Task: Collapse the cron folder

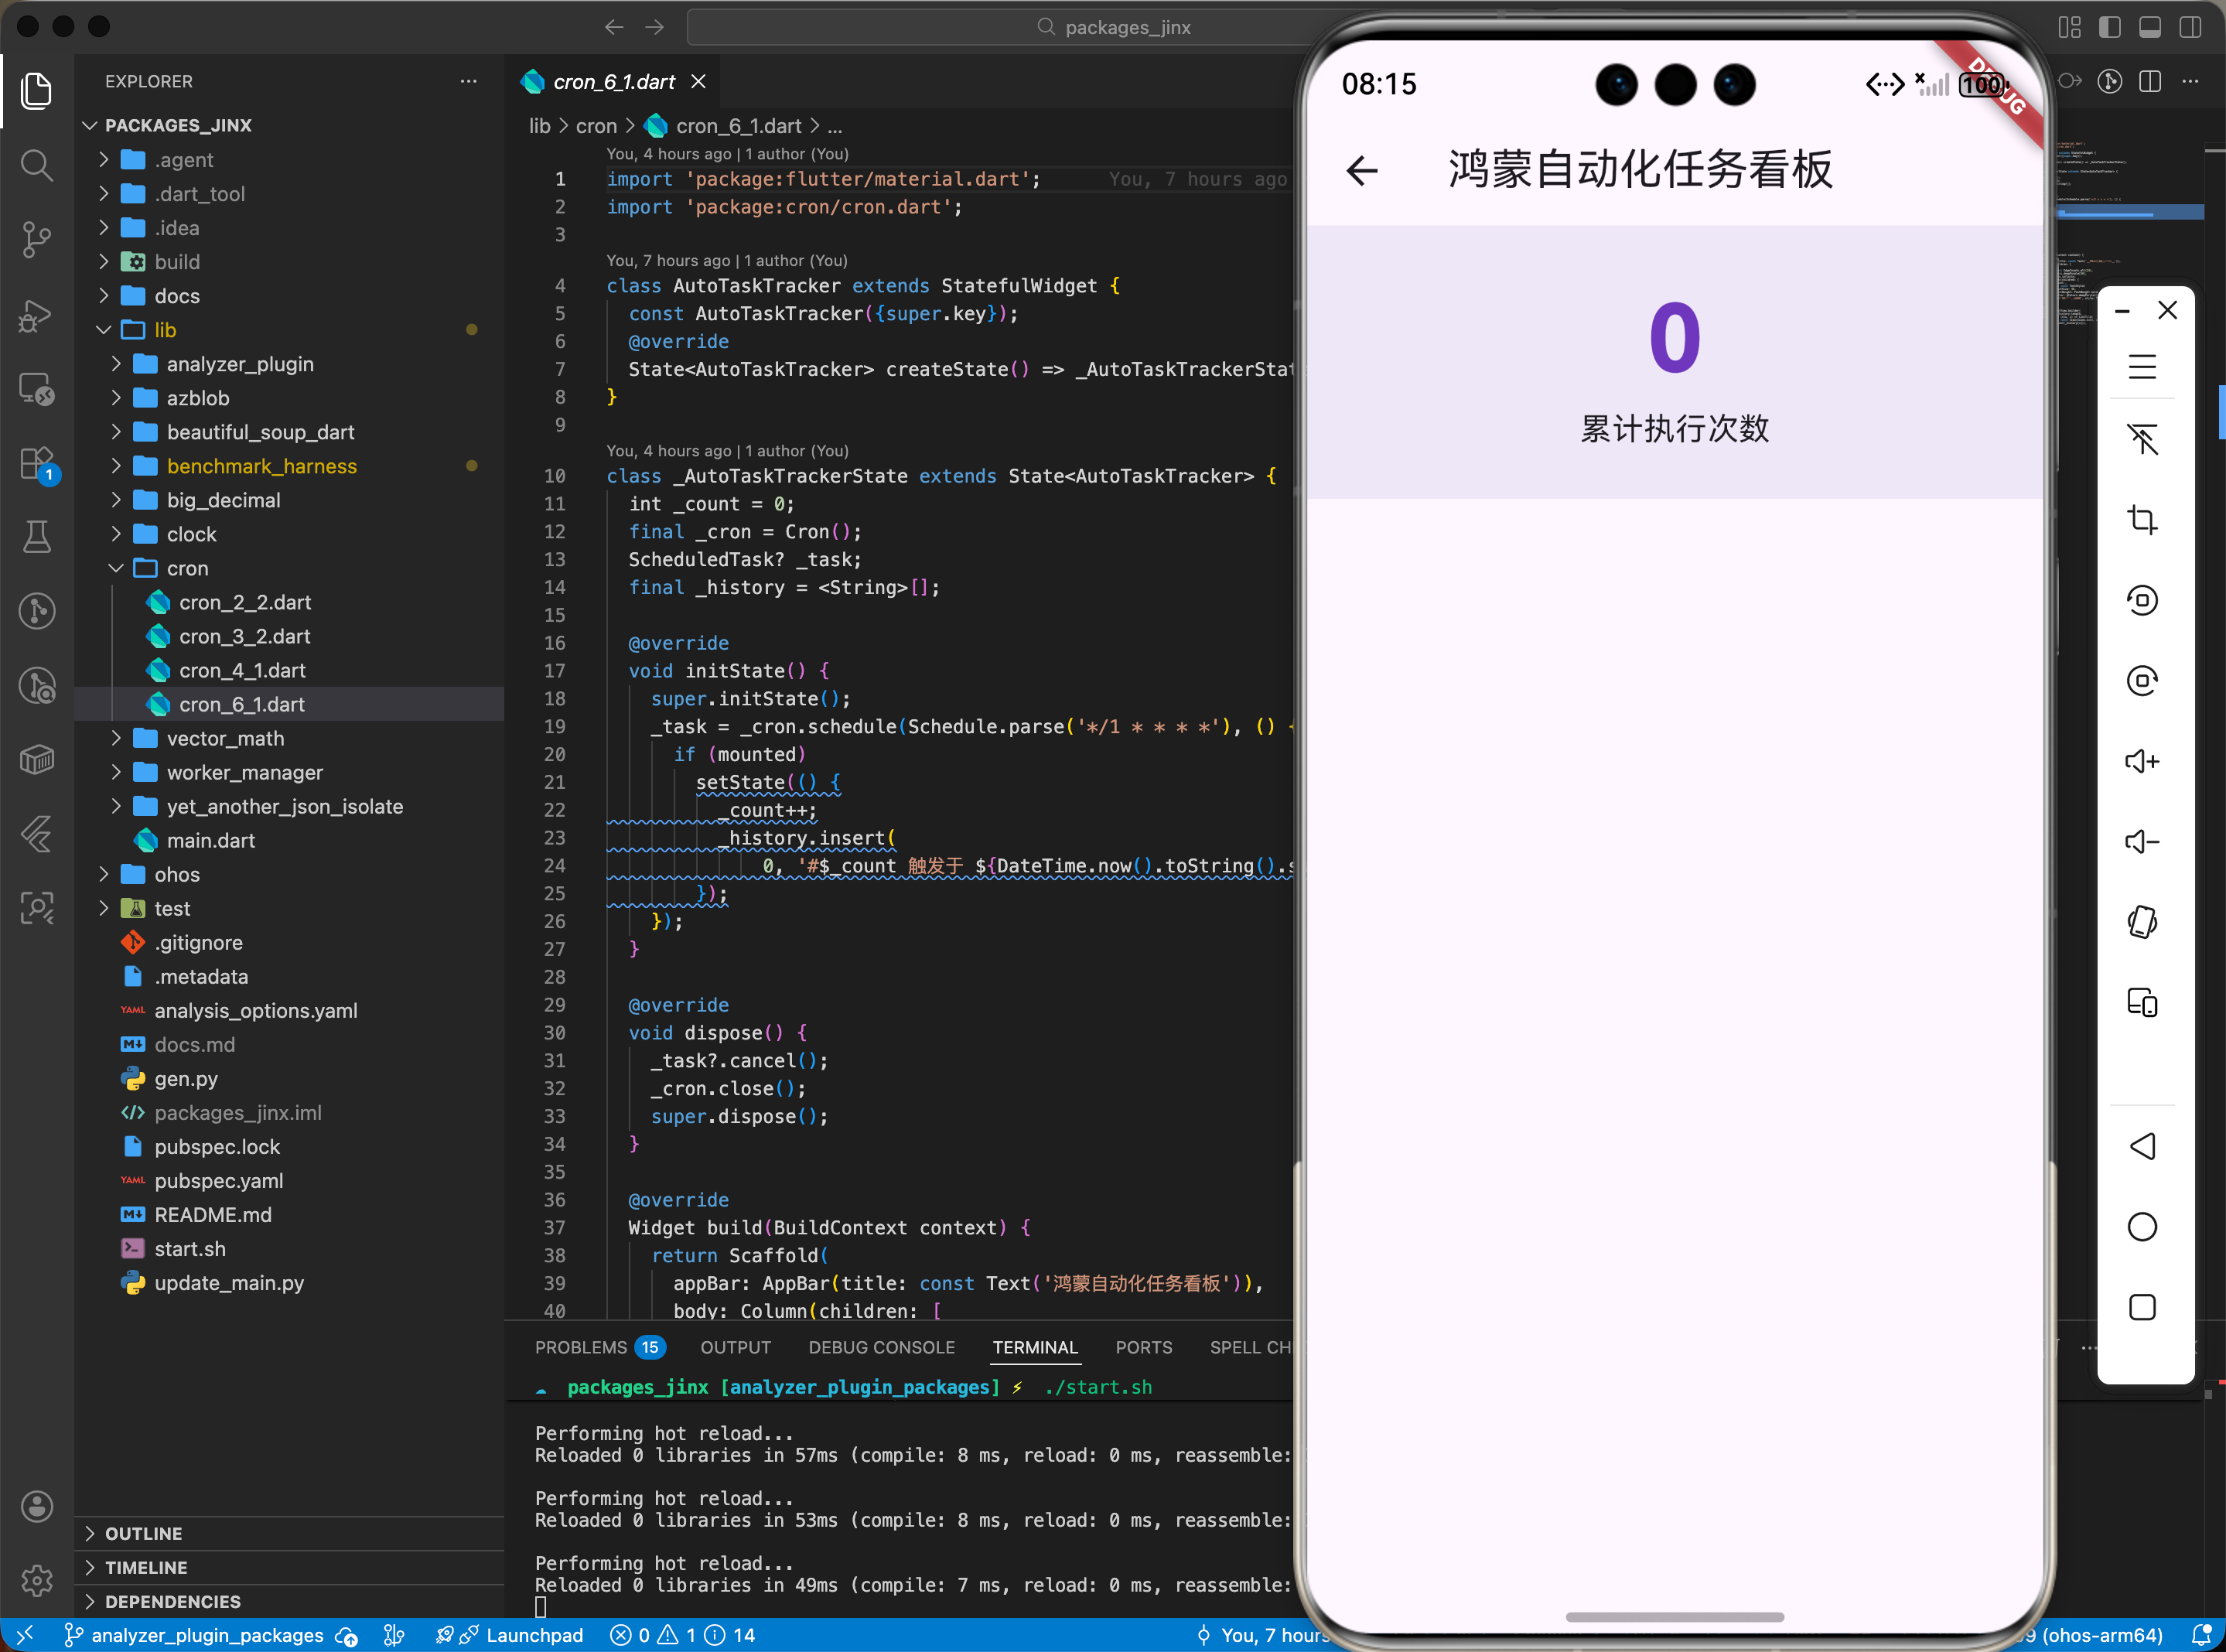Action: pyautogui.click(x=187, y=568)
